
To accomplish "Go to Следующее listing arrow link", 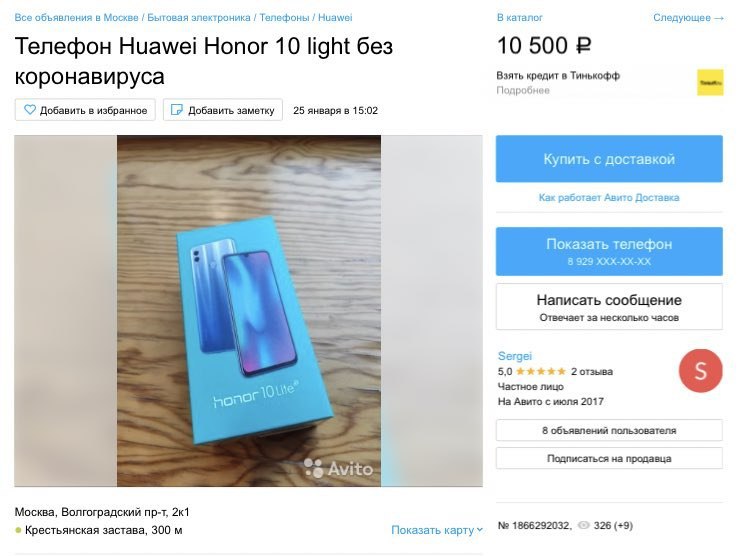I will point(688,18).
